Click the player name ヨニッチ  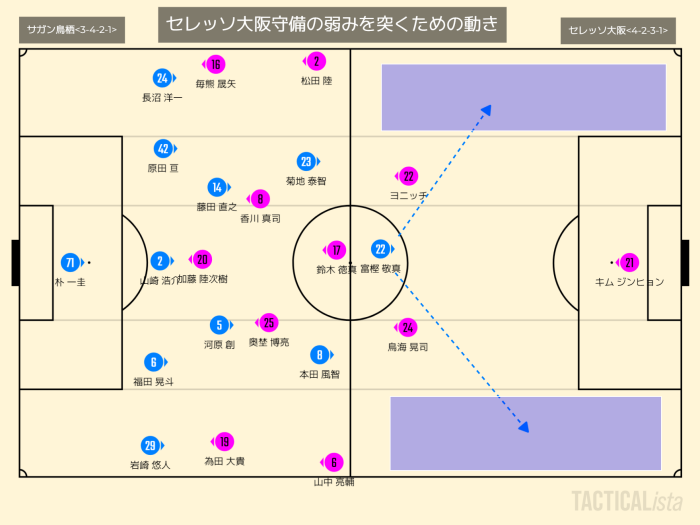point(409,195)
